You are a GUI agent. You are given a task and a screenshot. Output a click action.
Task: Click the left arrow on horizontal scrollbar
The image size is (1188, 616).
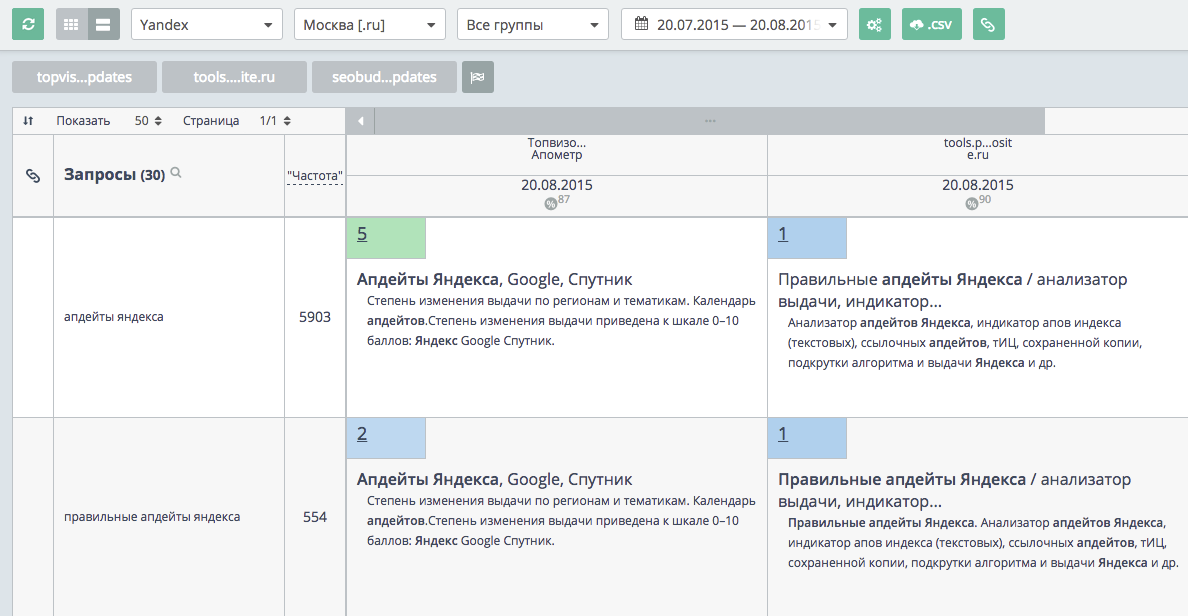coord(359,121)
